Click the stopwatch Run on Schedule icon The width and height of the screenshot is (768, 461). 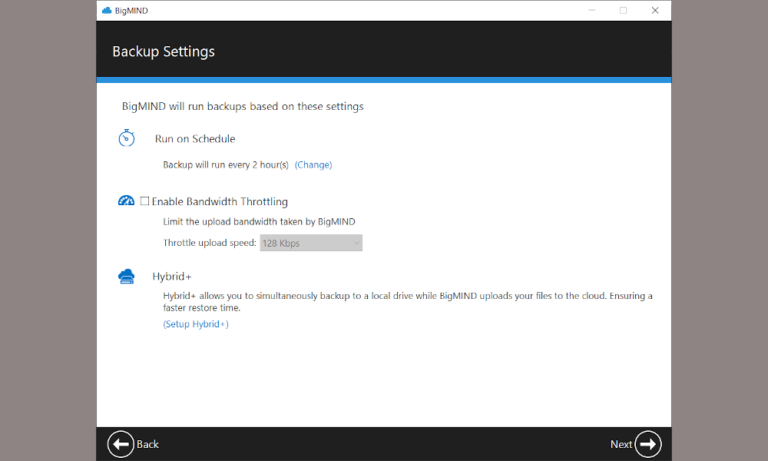pyautogui.click(x=126, y=138)
